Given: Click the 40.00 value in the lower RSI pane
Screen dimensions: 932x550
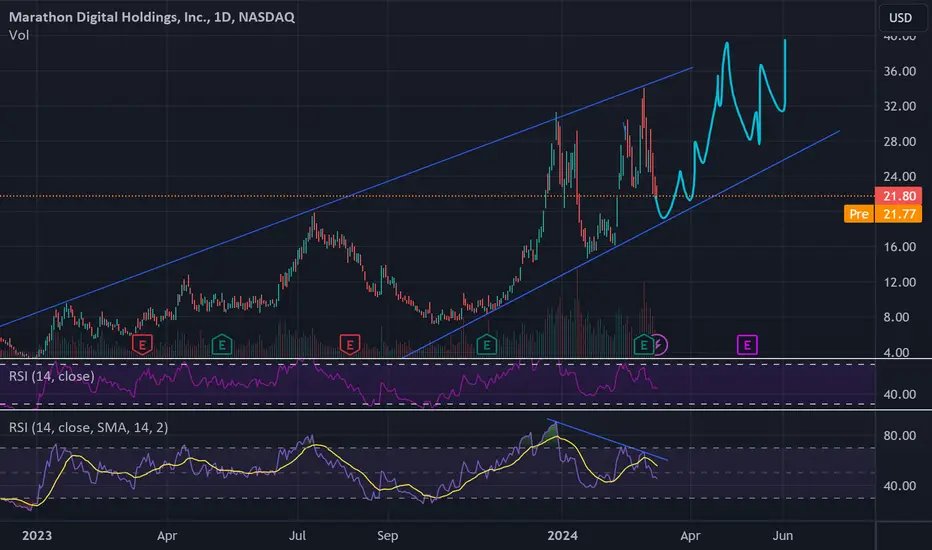Looking at the screenshot, I should (x=899, y=486).
